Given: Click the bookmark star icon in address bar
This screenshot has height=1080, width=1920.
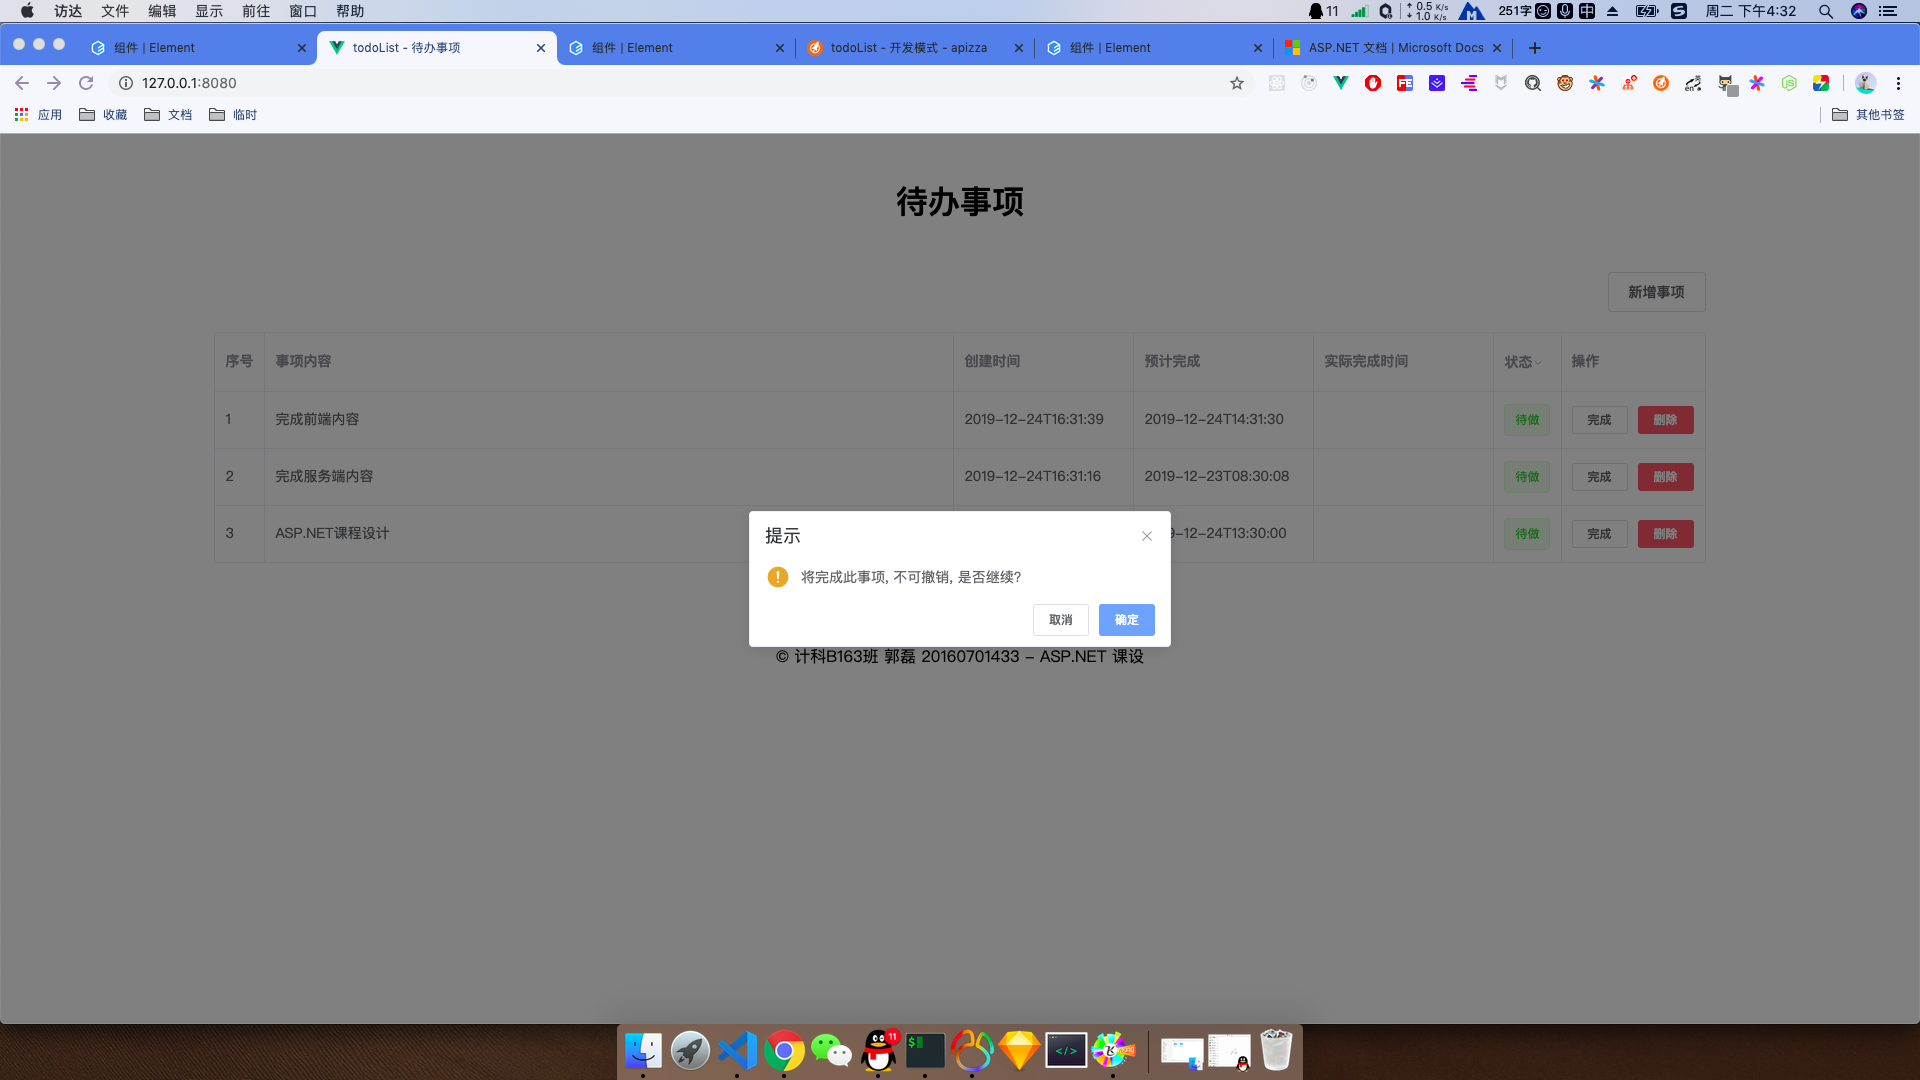Looking at the screenshot, I should click(1237, 83).
